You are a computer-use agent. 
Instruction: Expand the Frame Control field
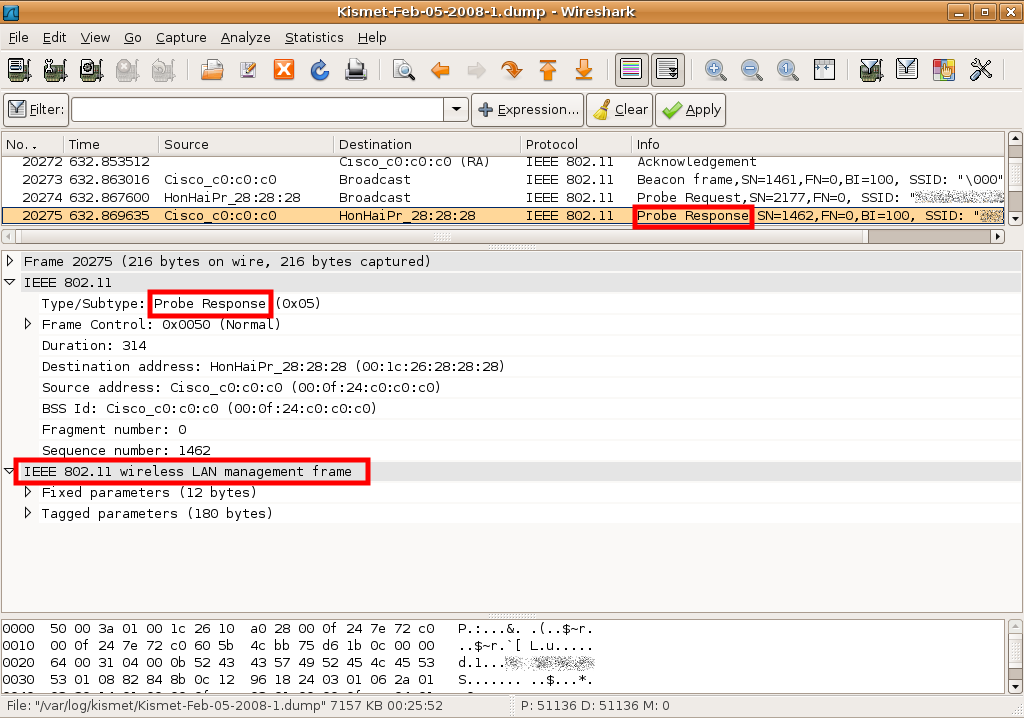coord(28,323)
